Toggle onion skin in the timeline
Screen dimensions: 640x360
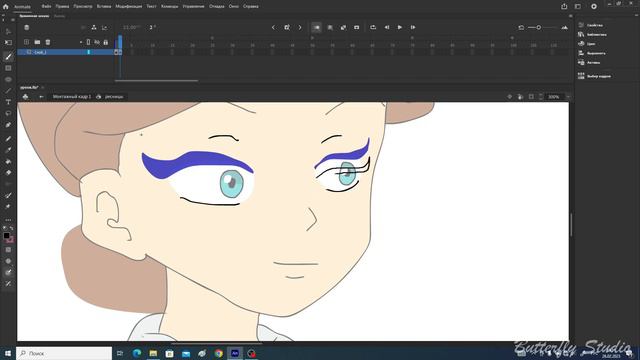(x=316, y=27)
